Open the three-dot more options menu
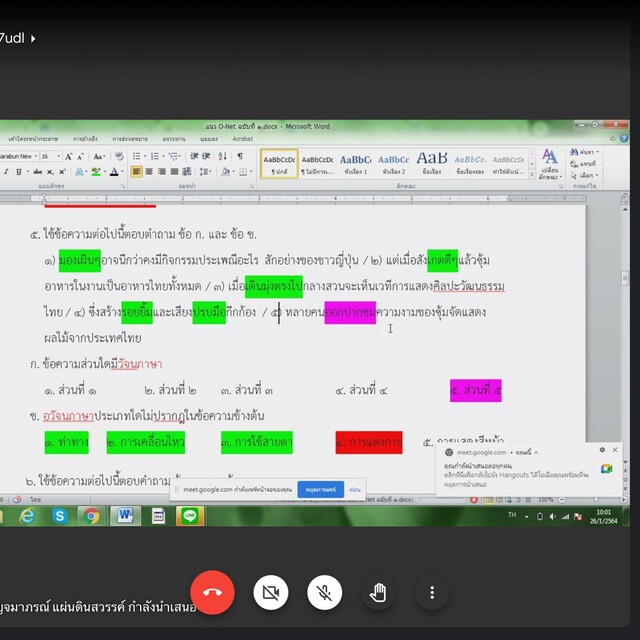Viewport: 640px width, 640px height. click(x=432, y=592)
